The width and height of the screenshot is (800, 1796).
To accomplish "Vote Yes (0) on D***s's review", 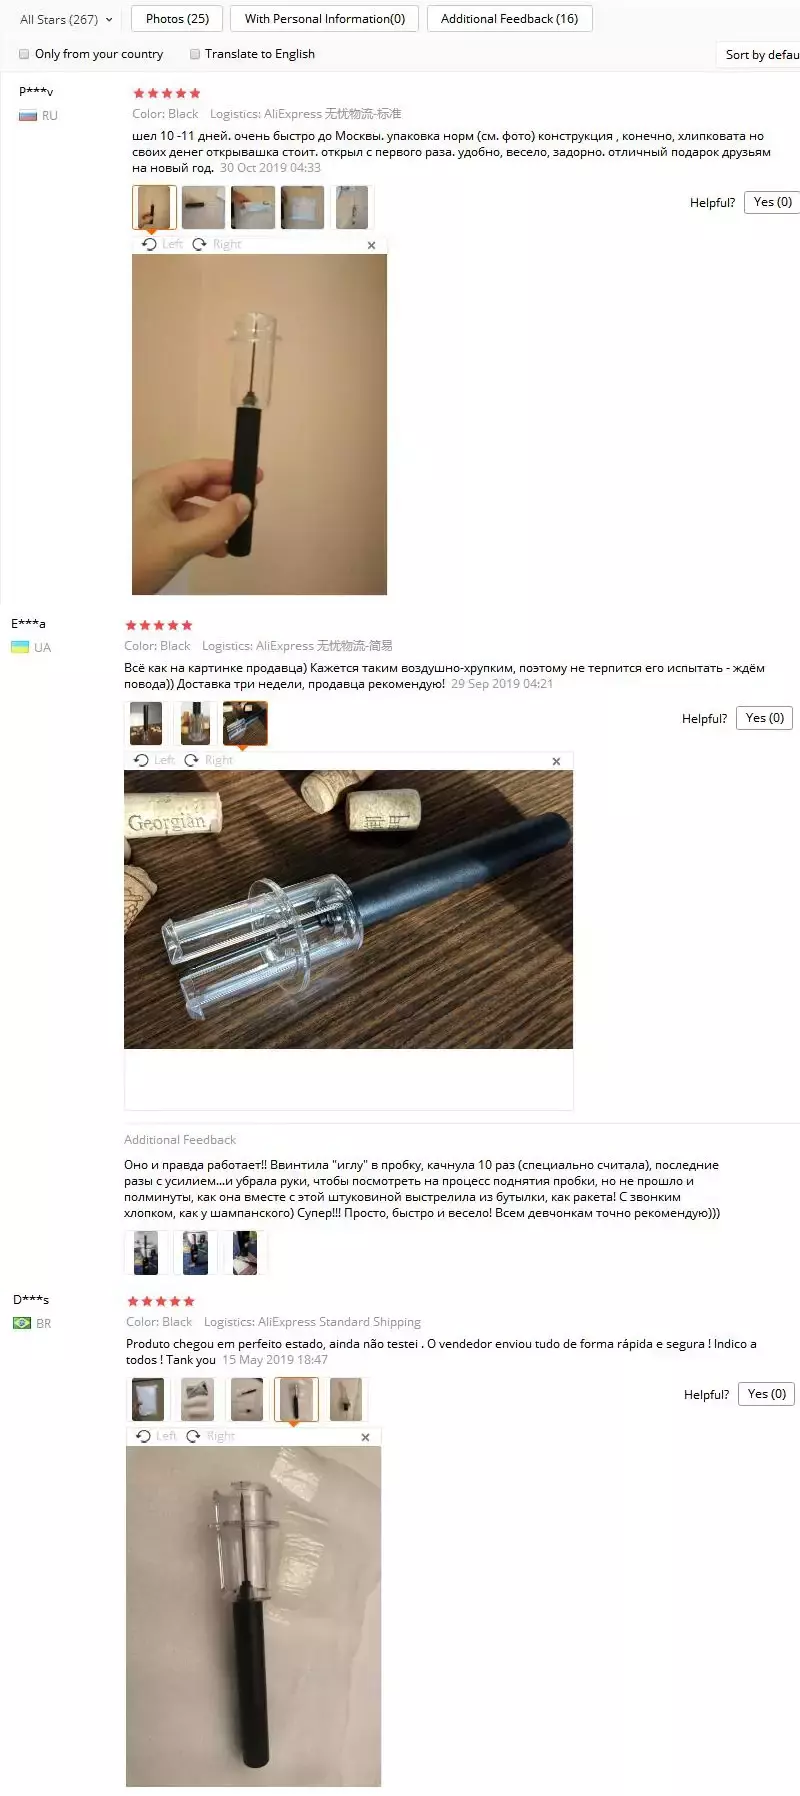I will (767, 1394).
